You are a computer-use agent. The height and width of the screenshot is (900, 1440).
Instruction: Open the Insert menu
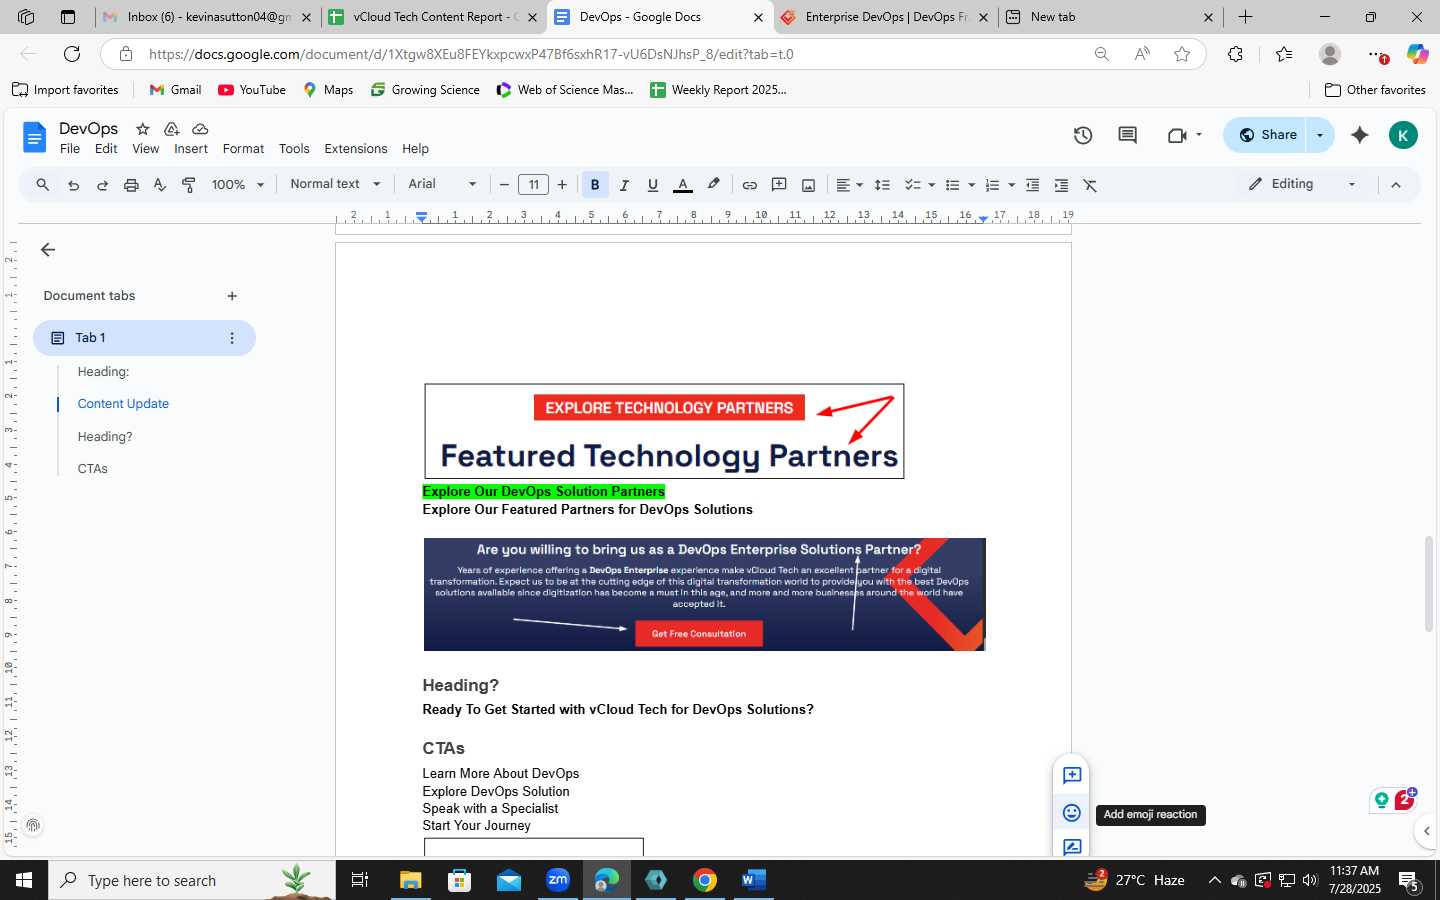[191, 149]
